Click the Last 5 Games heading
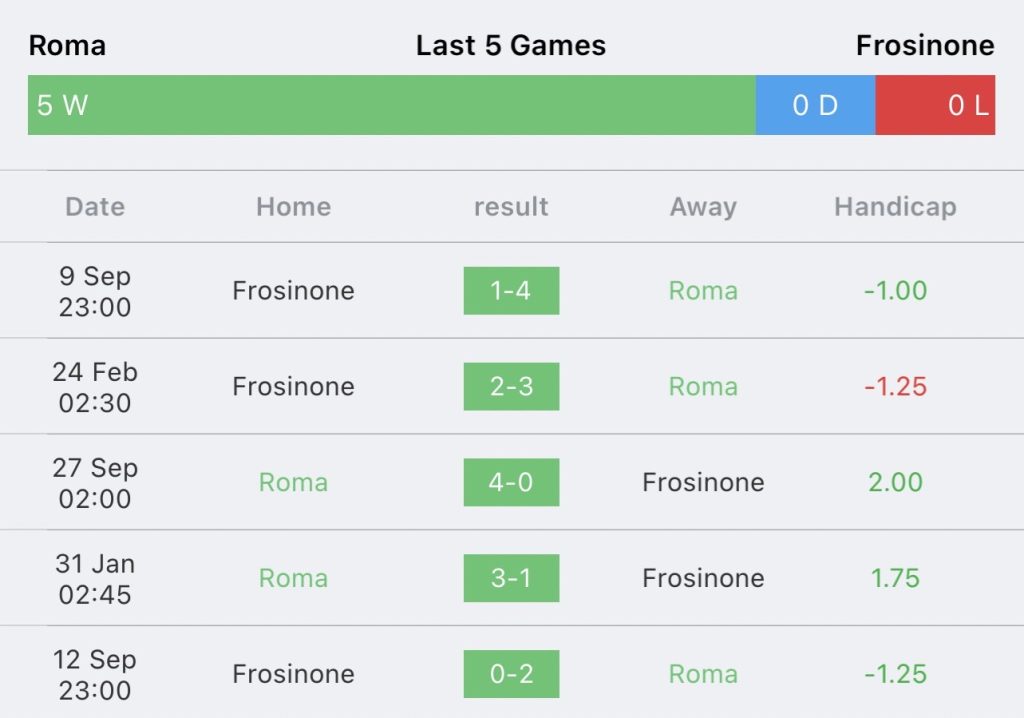This screenshot has height=718, width=1024. click(511, 46)
